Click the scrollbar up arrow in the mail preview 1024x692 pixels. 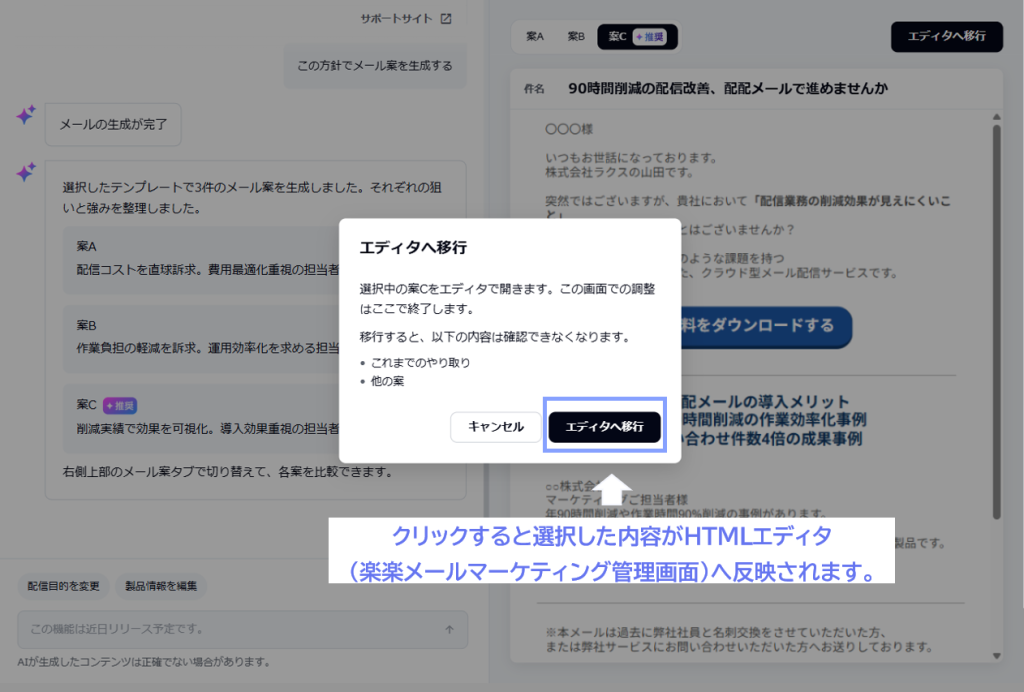point(997,117)
